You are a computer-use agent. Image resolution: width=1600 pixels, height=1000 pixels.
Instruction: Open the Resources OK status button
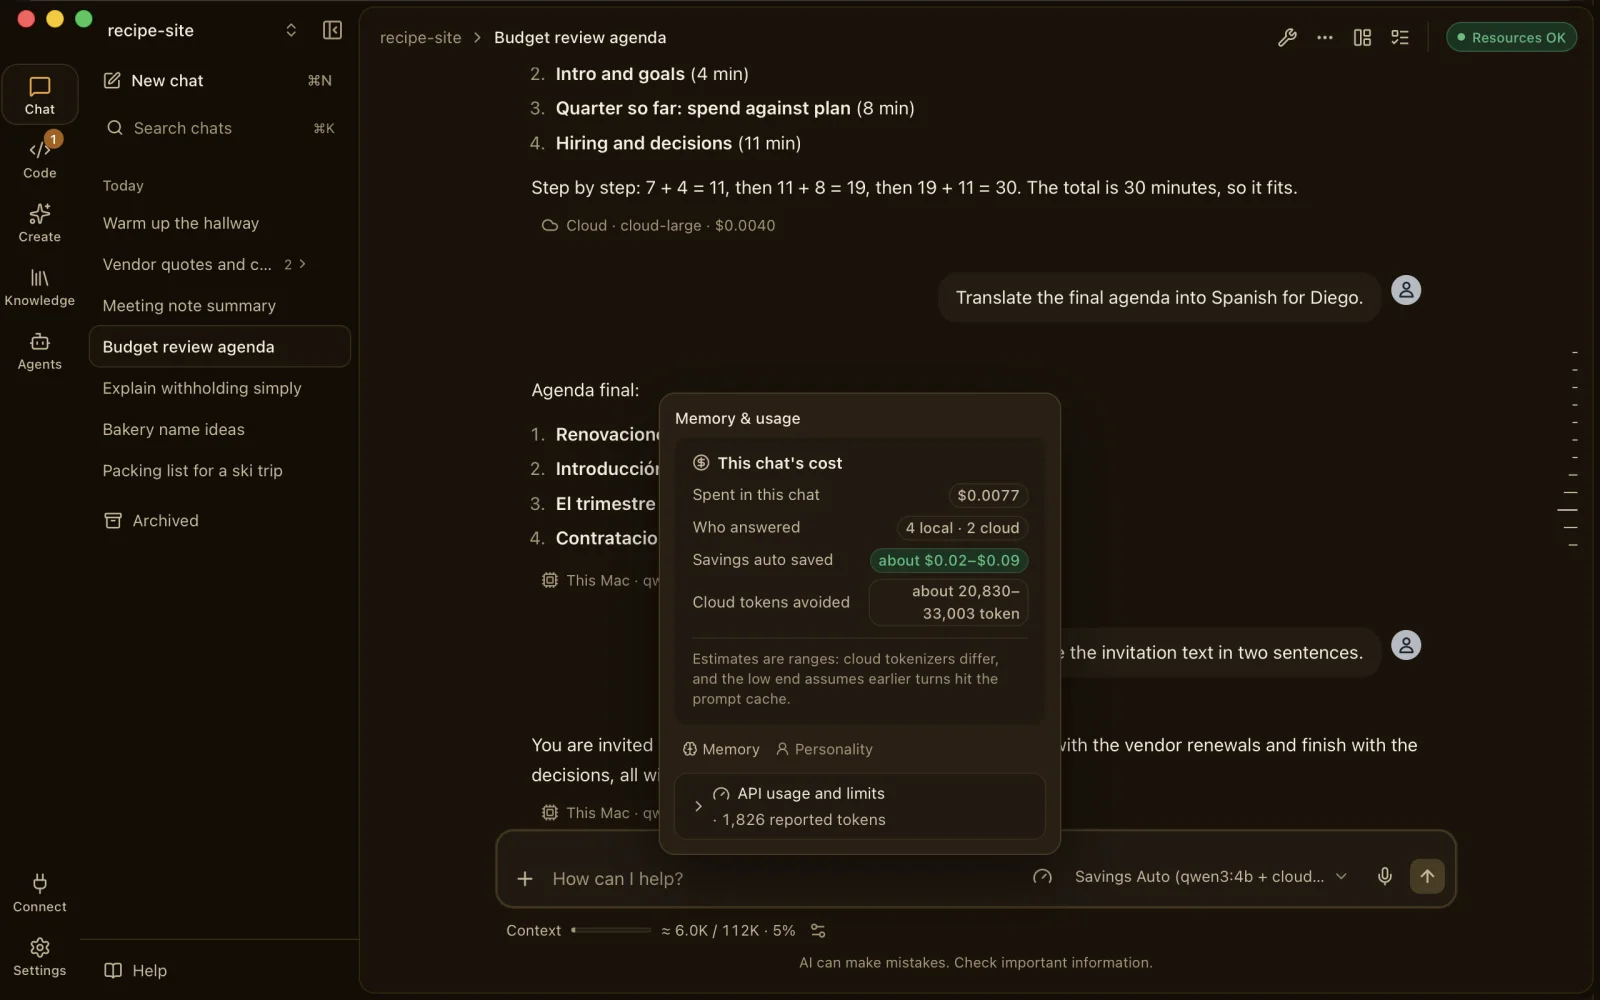point(1511,38)
